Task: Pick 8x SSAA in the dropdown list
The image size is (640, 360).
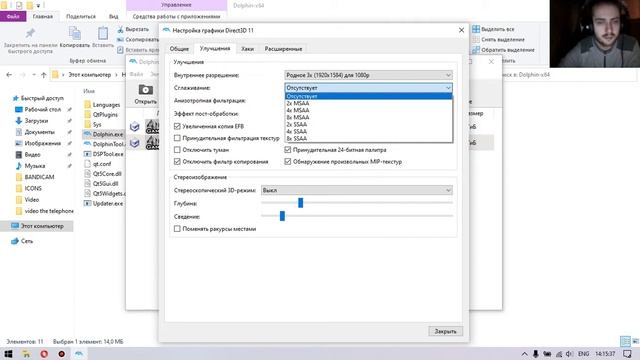Action: tap(369, 138)
